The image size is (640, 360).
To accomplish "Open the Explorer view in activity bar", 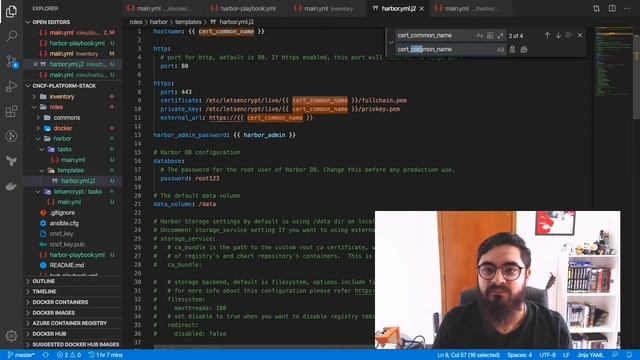I will (11, 11).
